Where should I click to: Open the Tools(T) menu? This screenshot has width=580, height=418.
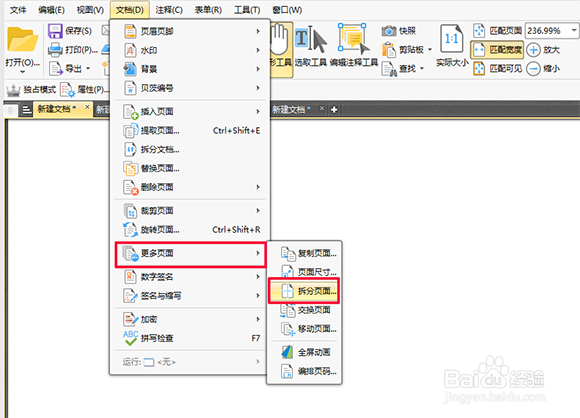247,10
